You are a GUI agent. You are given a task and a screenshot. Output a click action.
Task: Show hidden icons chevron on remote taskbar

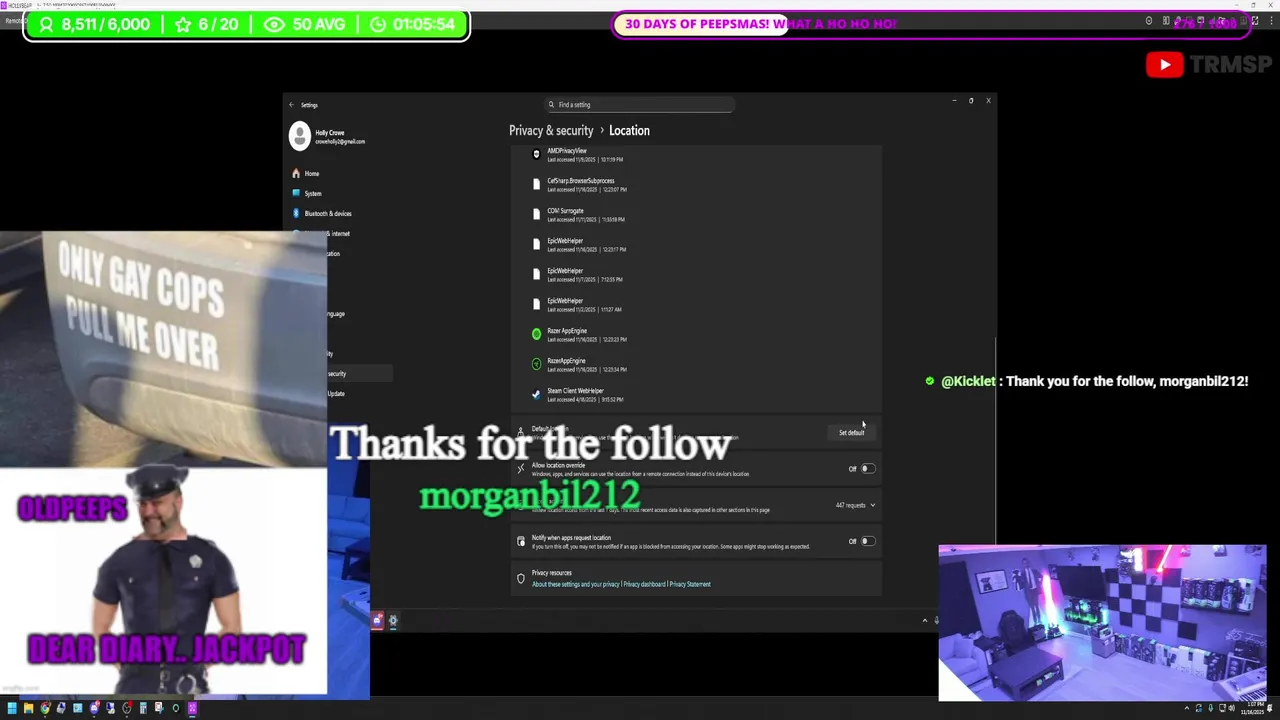pyautogui.click(x=924, y=620)
